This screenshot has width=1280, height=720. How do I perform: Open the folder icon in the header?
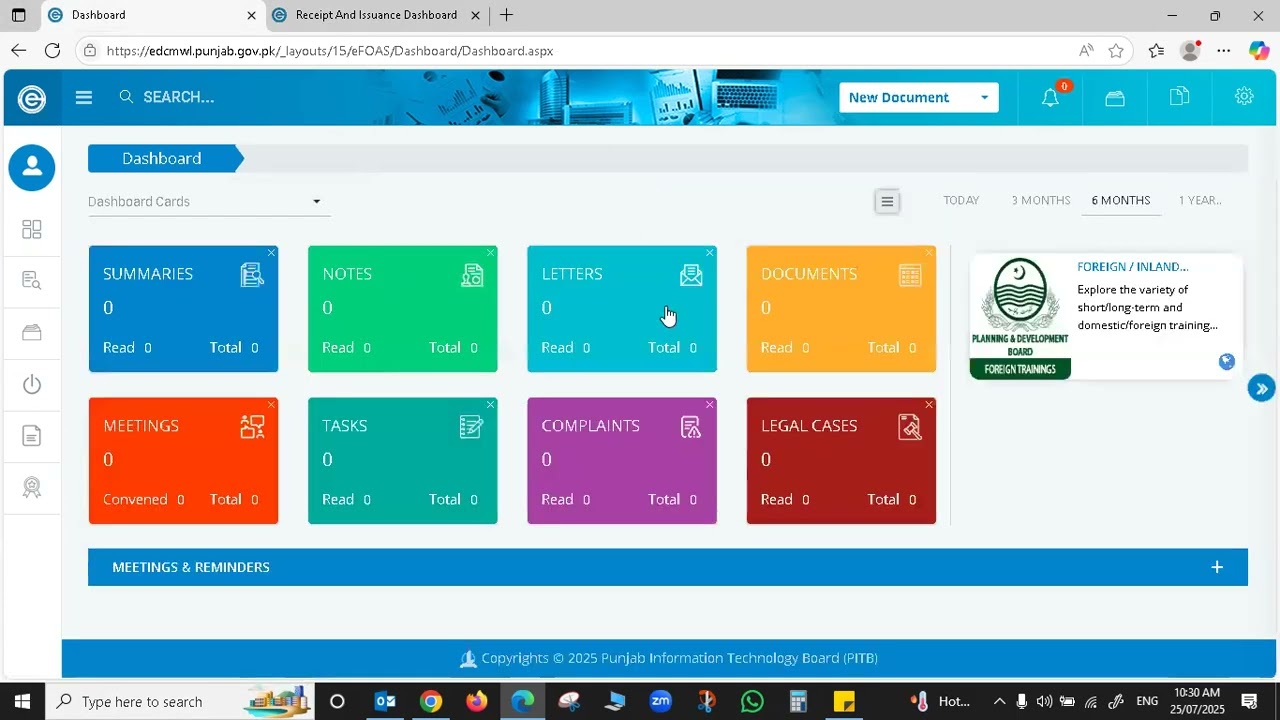click(x=1115, y=97)
